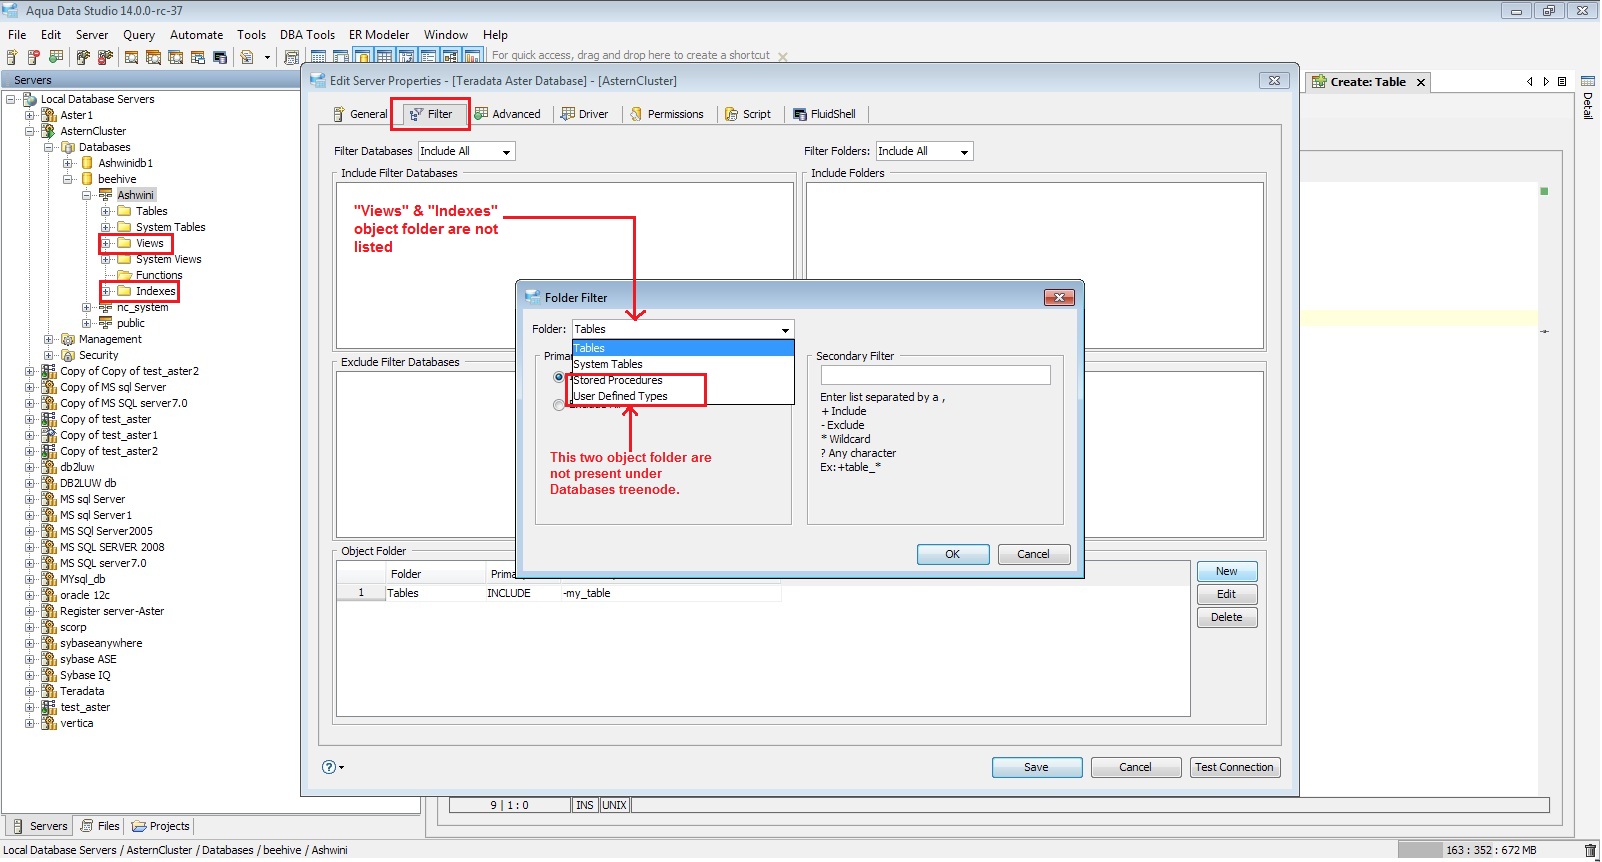The image size is (1602, 862).
Task: Open the Script tab
Action: [x=748, y=114]
